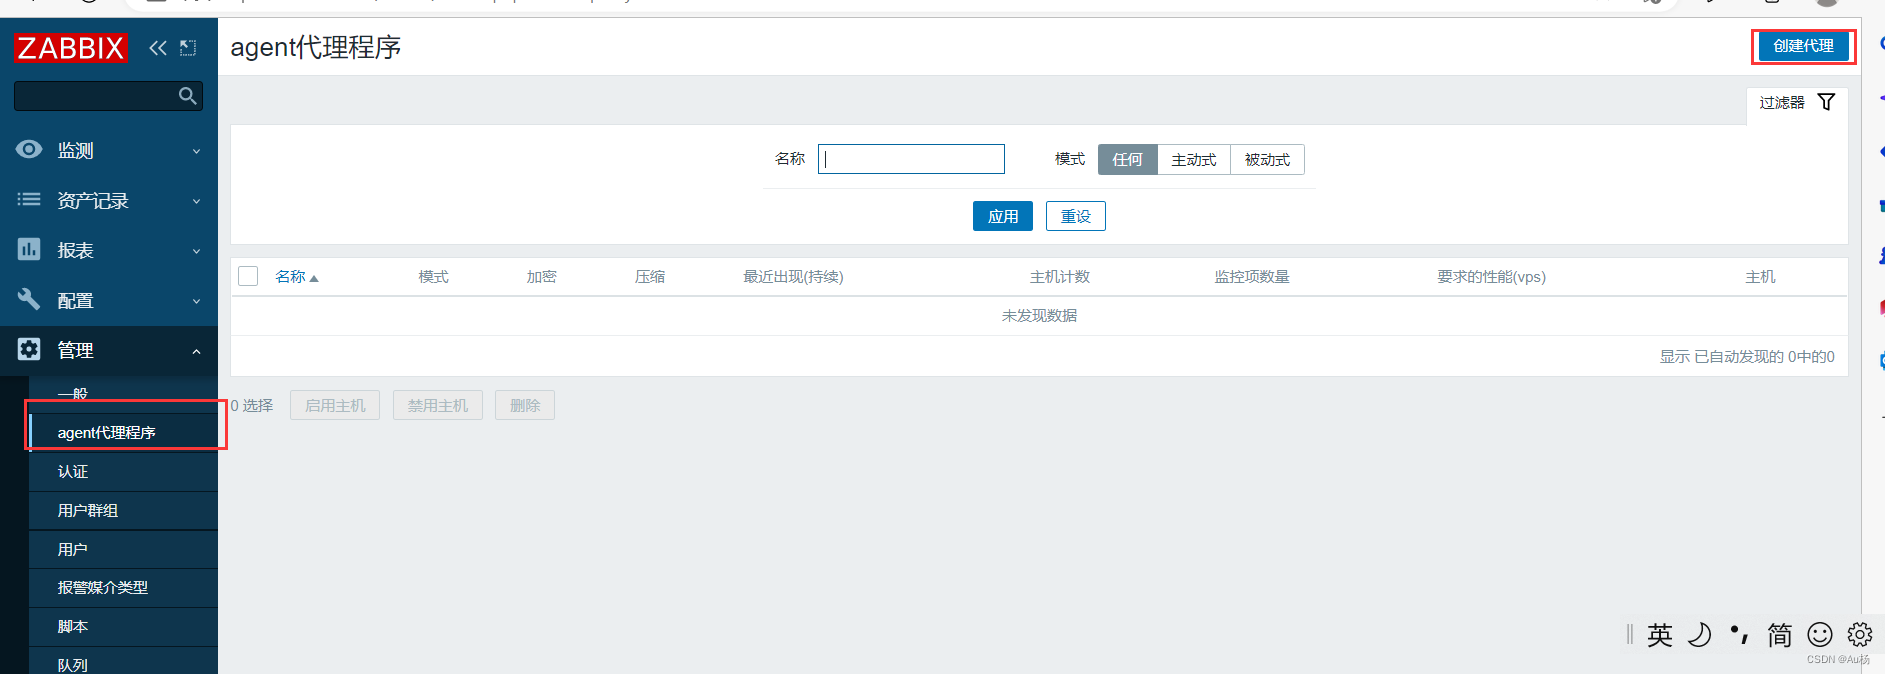Collapse the 管理 menu chevron
The image size is (1885, 674).
(196, 351)
